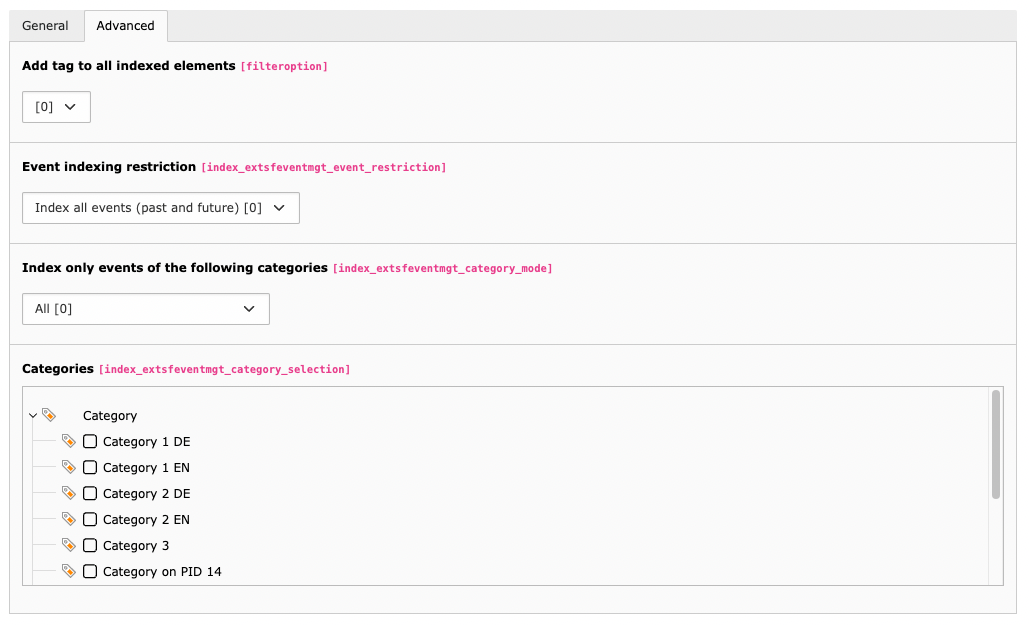Collapse the Category tree root node
Image resolution: width=1029 pixels, height=625 pixels.
pos(34,415)
